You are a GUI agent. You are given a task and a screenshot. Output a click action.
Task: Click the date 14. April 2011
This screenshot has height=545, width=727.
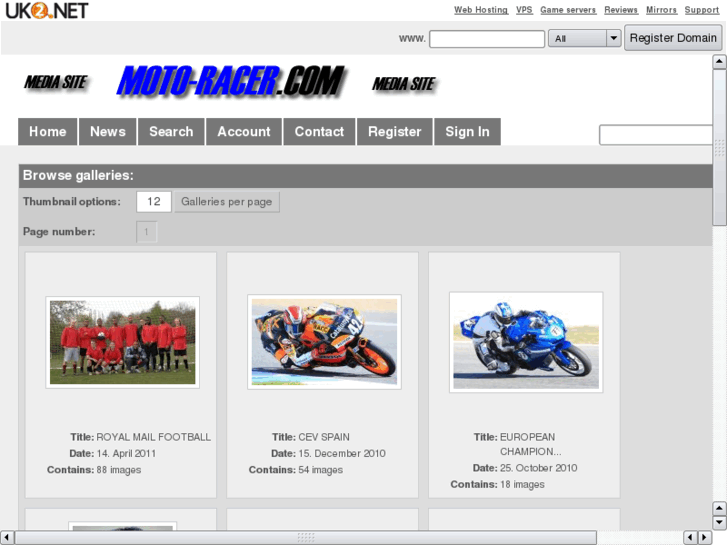pos(127,453)
